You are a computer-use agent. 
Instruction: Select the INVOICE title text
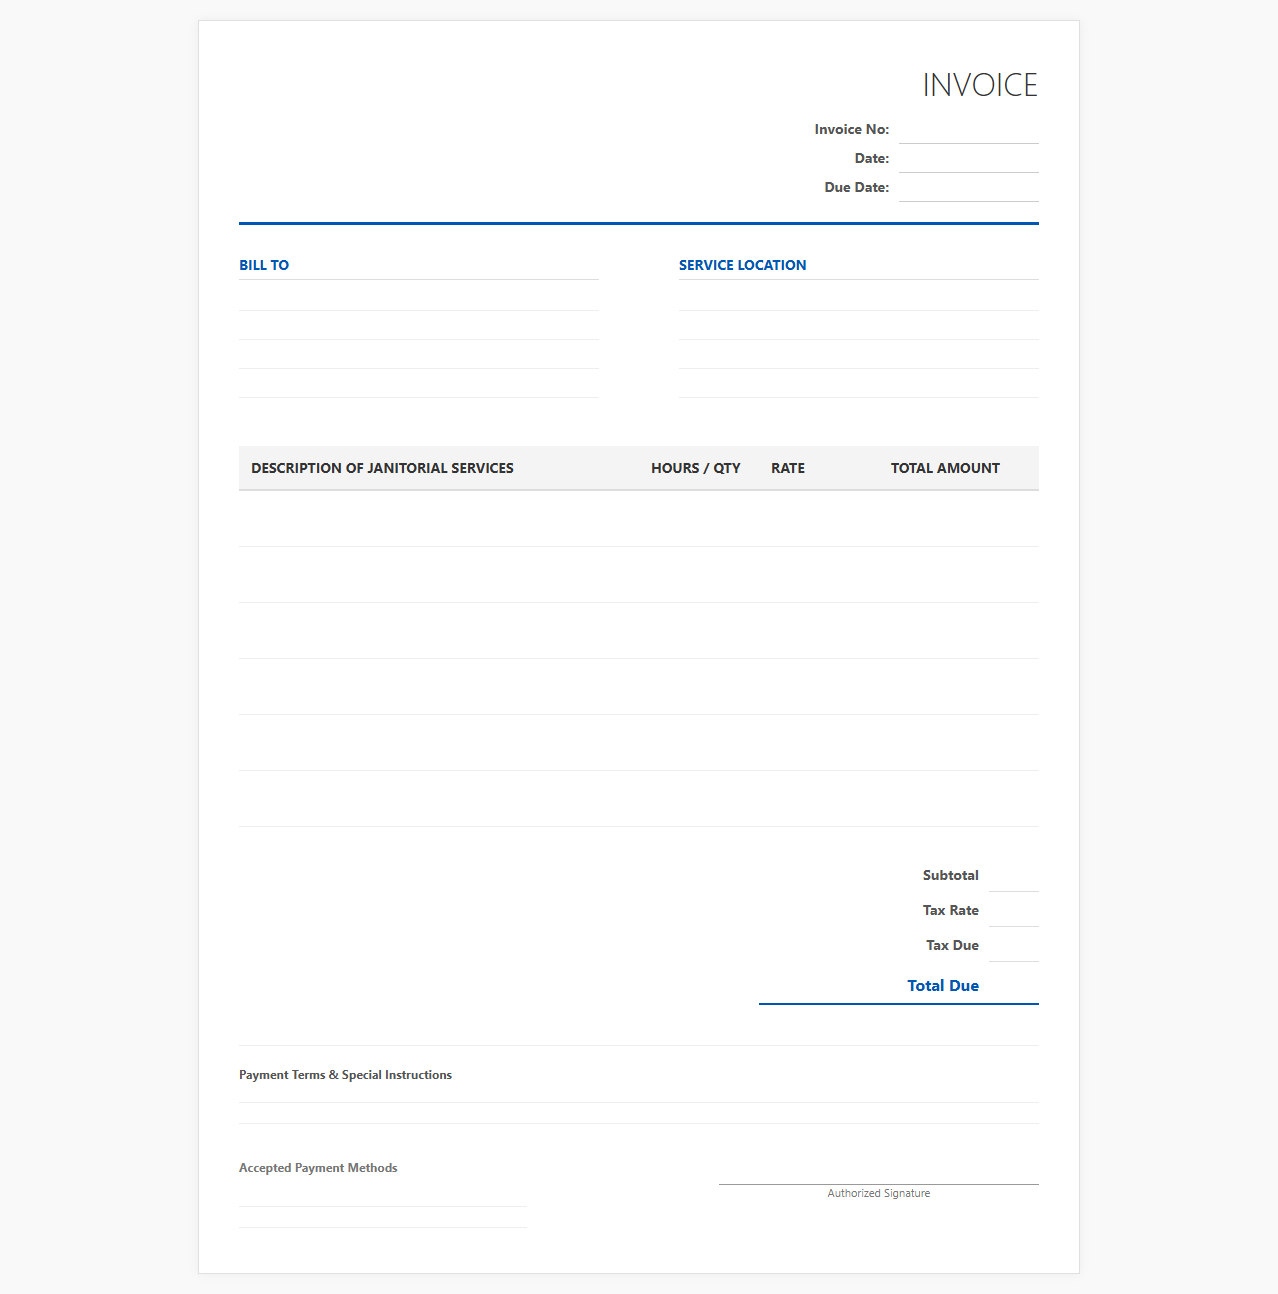point(980,85)
